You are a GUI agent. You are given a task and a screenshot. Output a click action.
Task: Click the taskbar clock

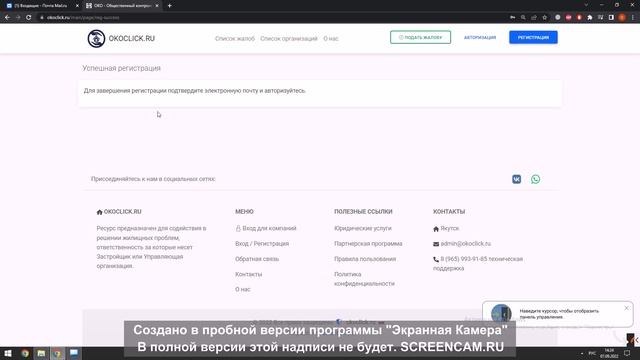[609, 353]
